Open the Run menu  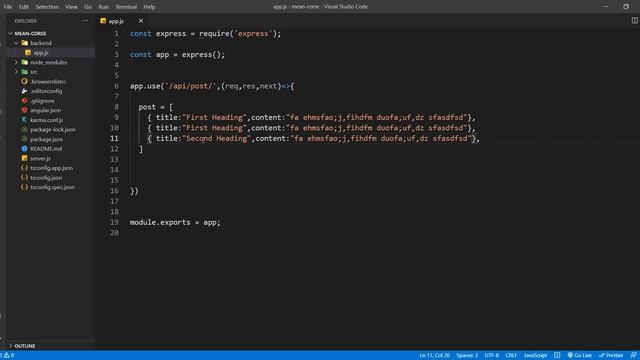[x=104, y=7]
